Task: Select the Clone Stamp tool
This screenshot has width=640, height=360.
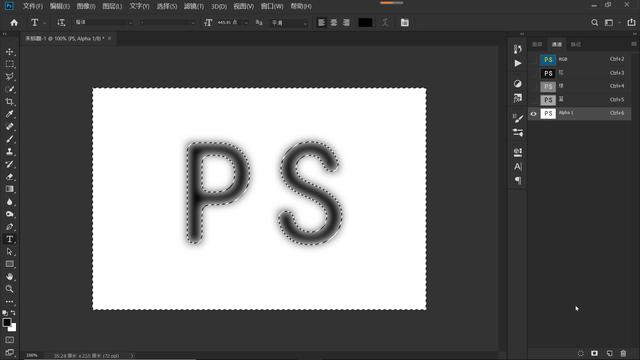Action: click(9, 152)
